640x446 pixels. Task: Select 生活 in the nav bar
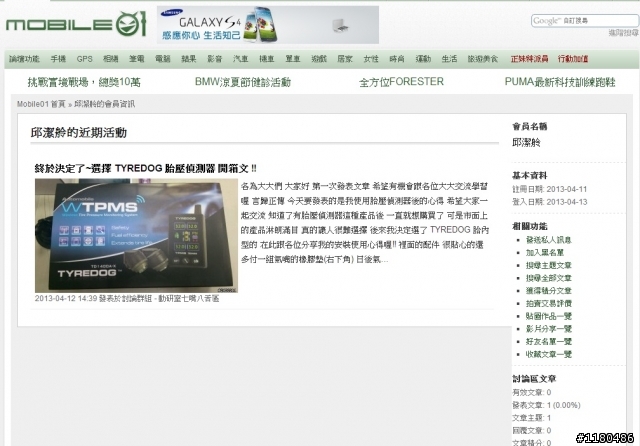[x=449, y=59]
